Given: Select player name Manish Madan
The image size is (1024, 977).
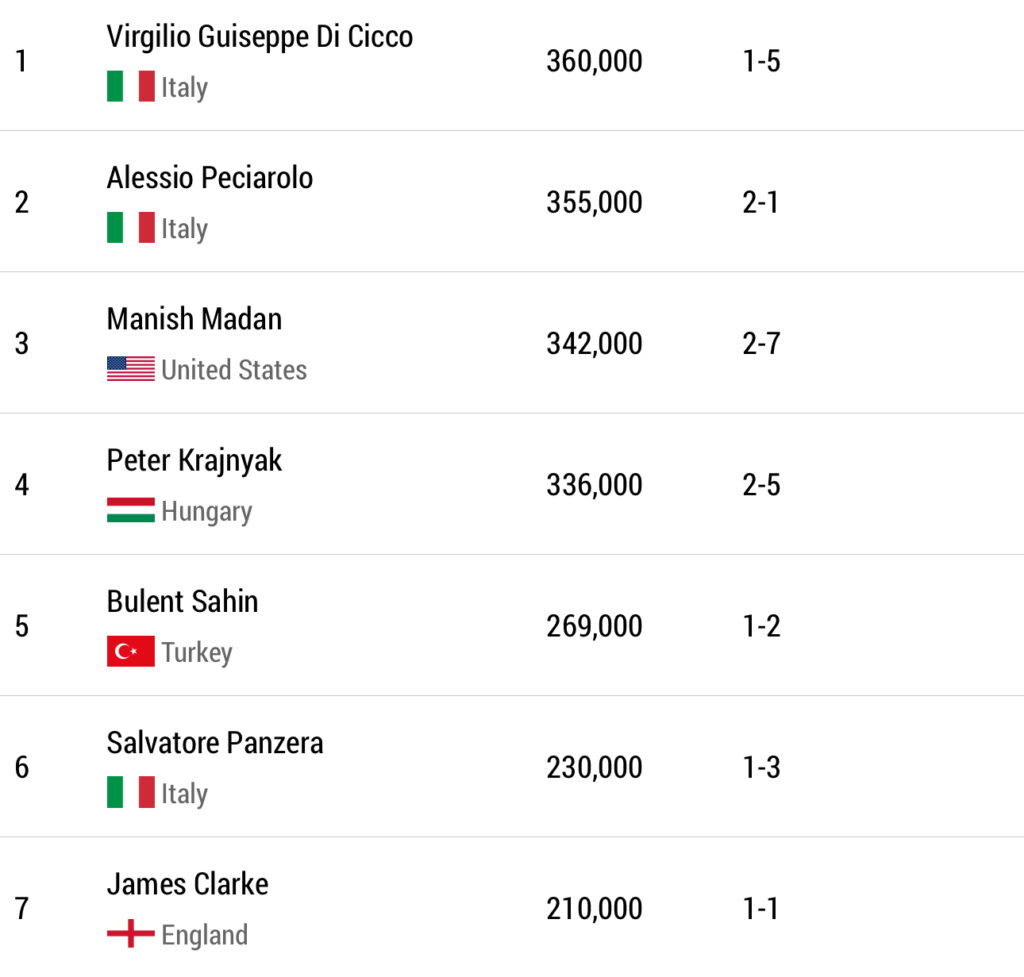Looking at the screenshot, I should pyautogui.click(x=194, y=319).
